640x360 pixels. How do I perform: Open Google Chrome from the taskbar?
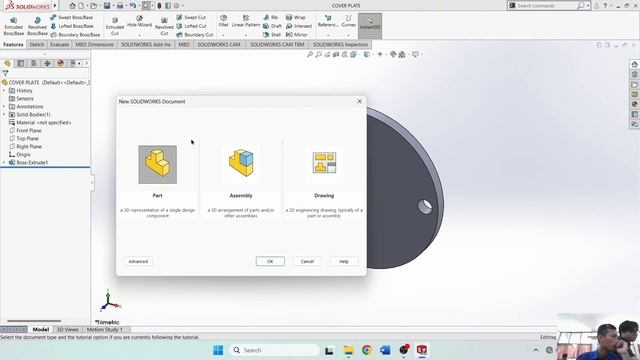point(367,350)
